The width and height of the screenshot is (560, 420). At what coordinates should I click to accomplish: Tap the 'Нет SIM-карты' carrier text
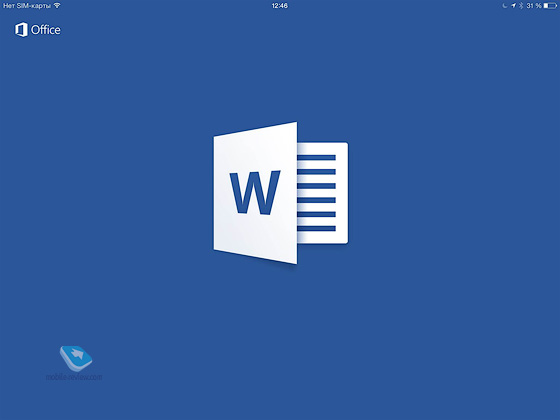[27, 6]
